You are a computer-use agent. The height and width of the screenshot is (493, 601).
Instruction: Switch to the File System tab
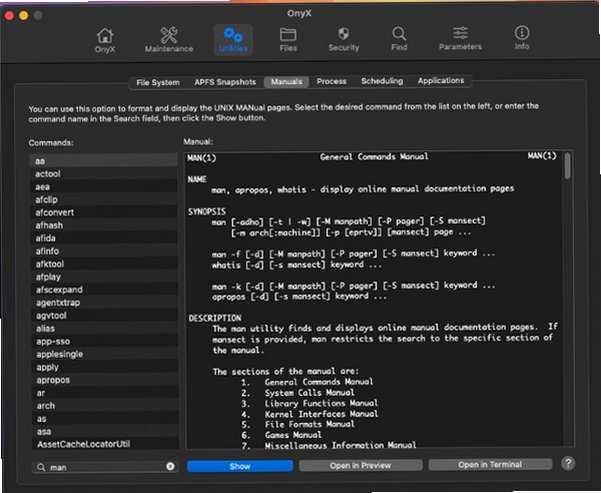(158, 82)
